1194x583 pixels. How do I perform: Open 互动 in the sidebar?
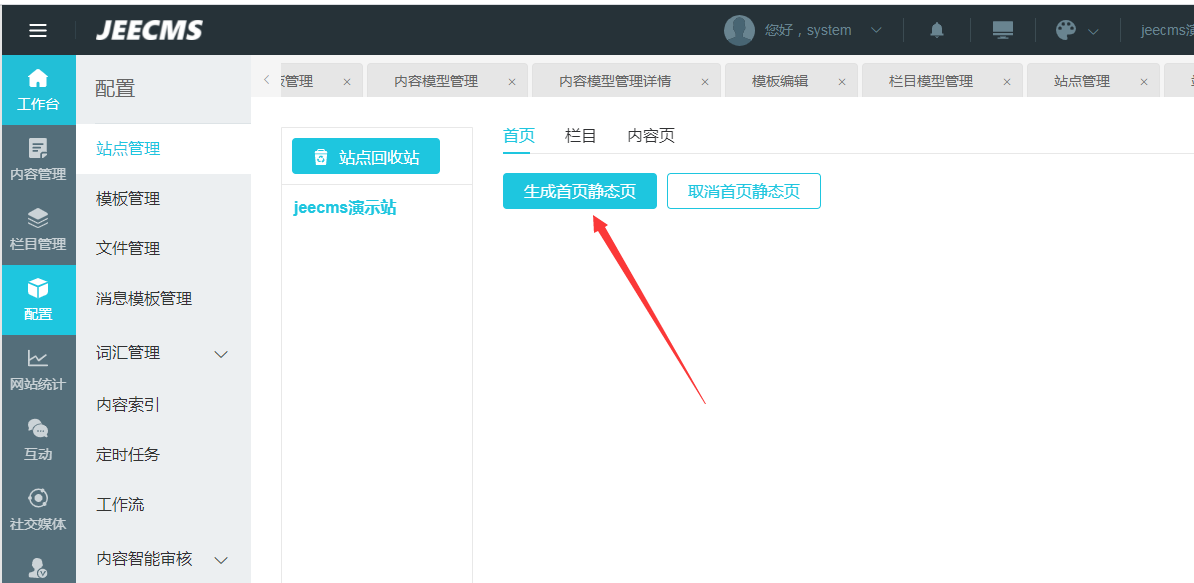click(38, 440)
